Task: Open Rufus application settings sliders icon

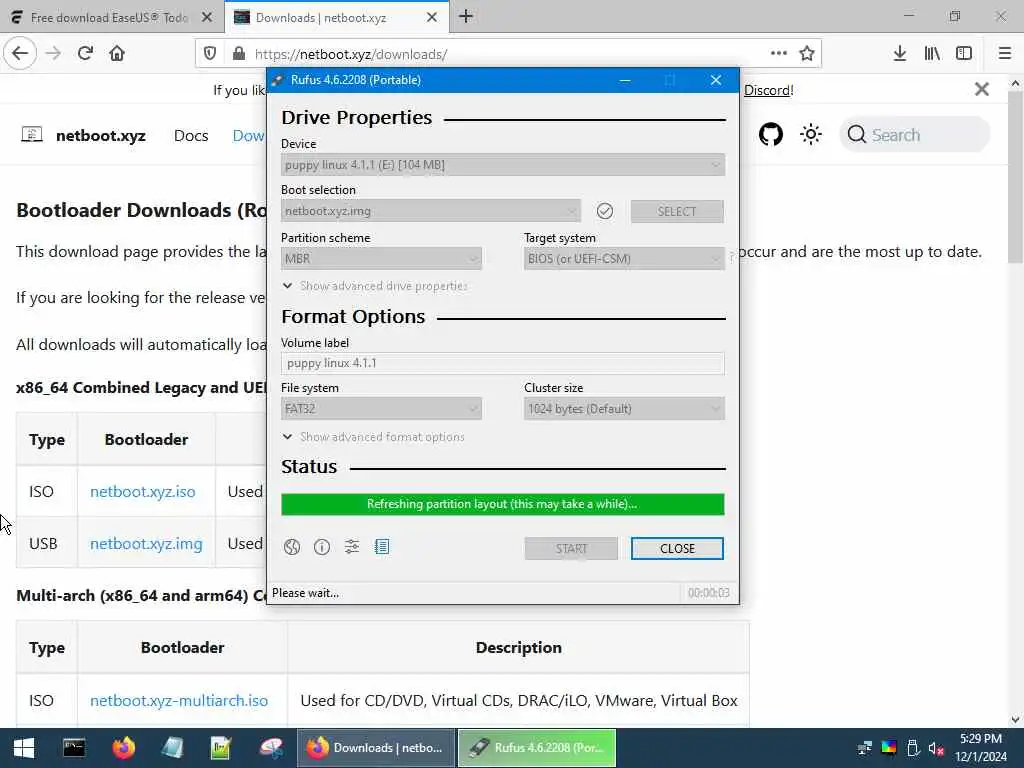Action: click(x=352, y=547)
